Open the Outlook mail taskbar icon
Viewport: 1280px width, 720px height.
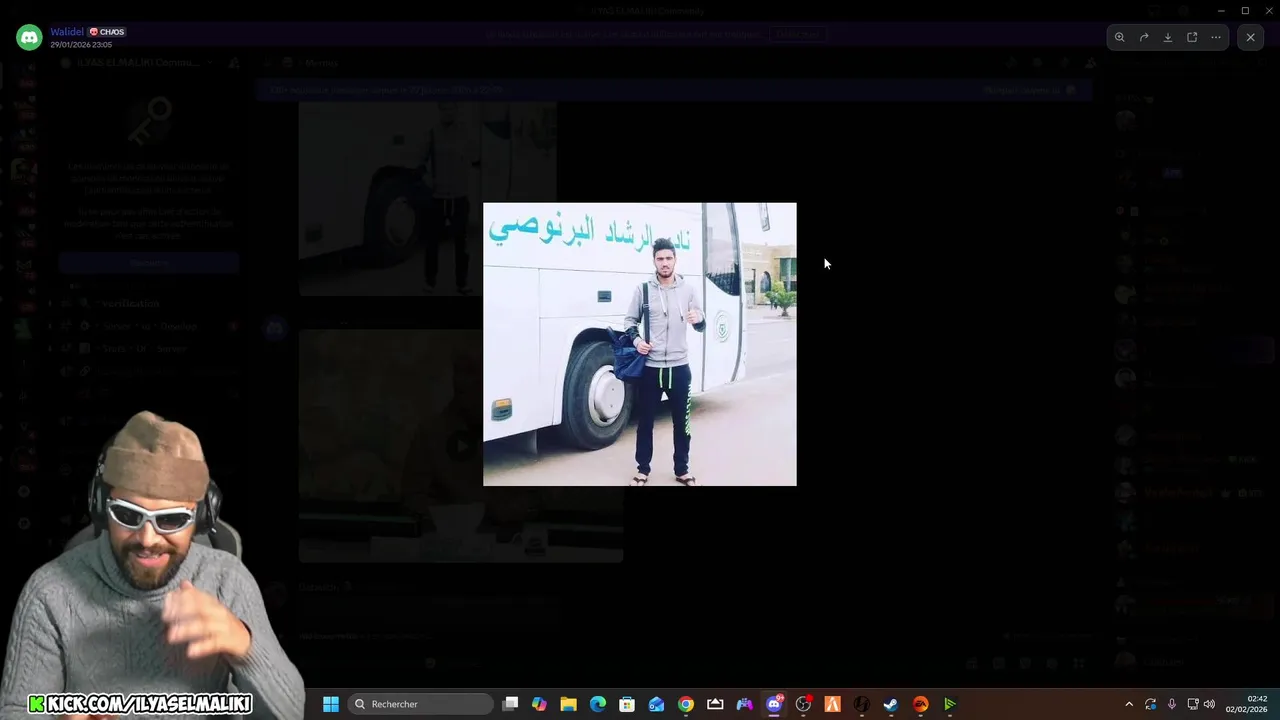(656, 704)
